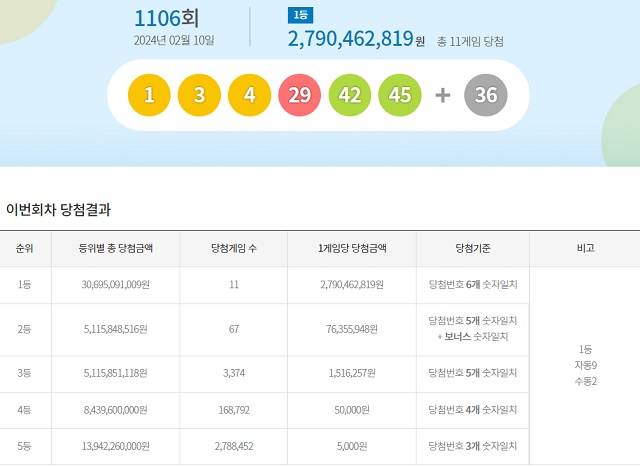Screen dimensions: 640x467
Task: Click the gray bonus ball number 36
Action: (486, 95)
